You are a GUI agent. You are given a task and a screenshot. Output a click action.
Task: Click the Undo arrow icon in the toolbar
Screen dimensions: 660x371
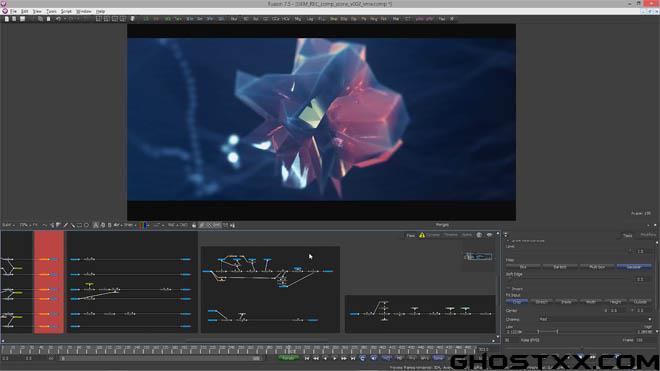point(58,19)
